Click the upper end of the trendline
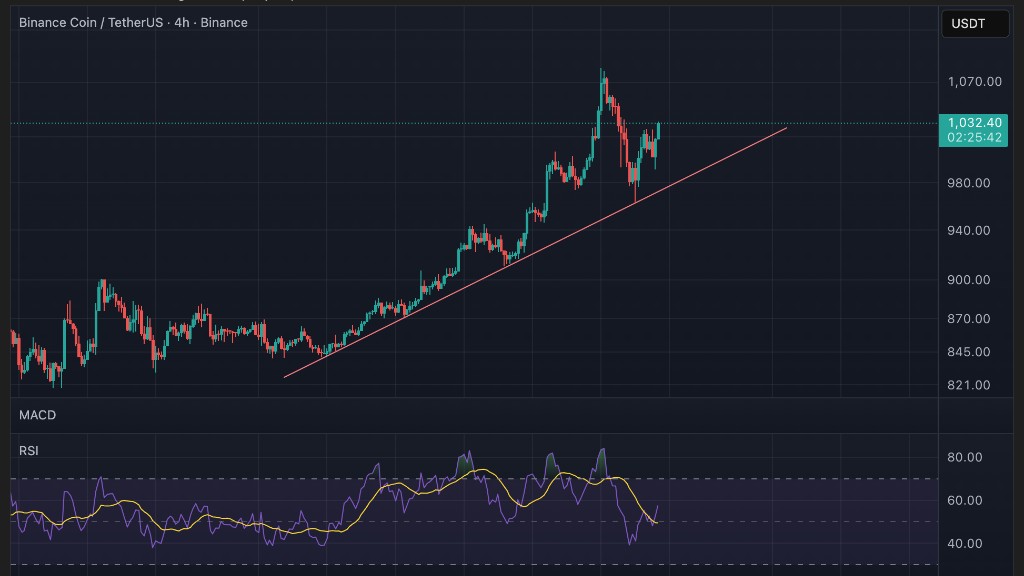Screen dimensions: 1024x576 786,128
